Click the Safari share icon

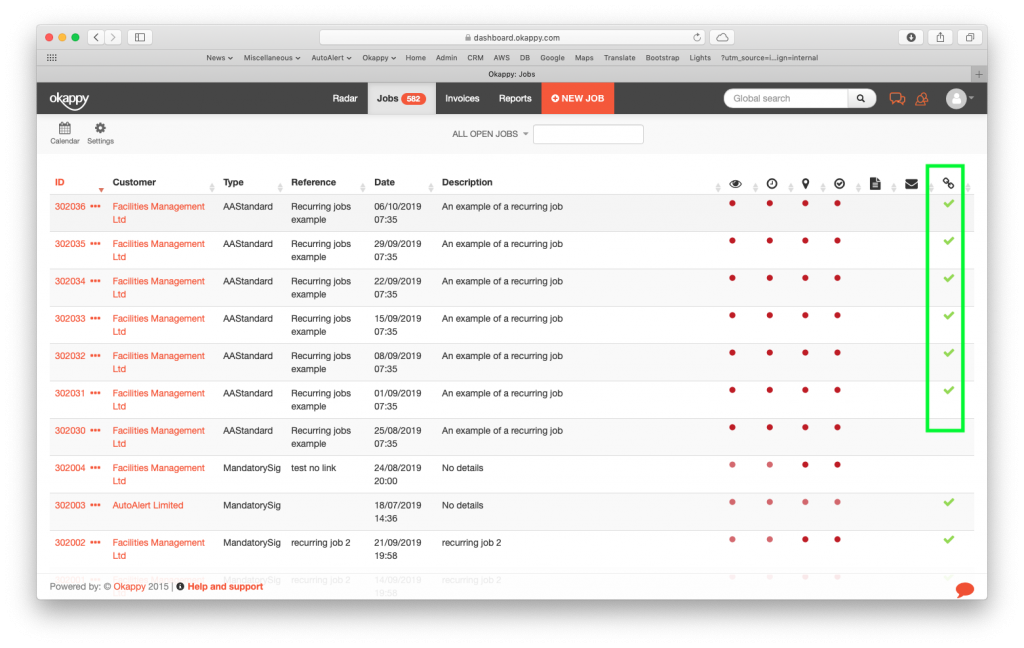[940, 37]
